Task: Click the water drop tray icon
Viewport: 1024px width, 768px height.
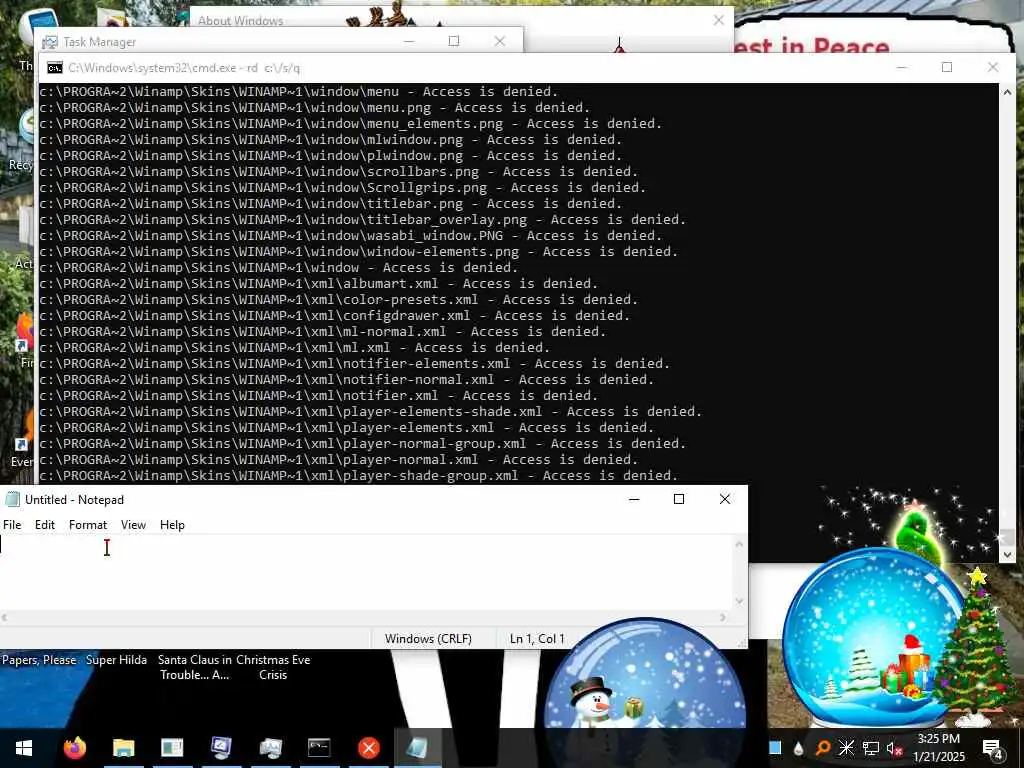Action: tap(798, 748)
